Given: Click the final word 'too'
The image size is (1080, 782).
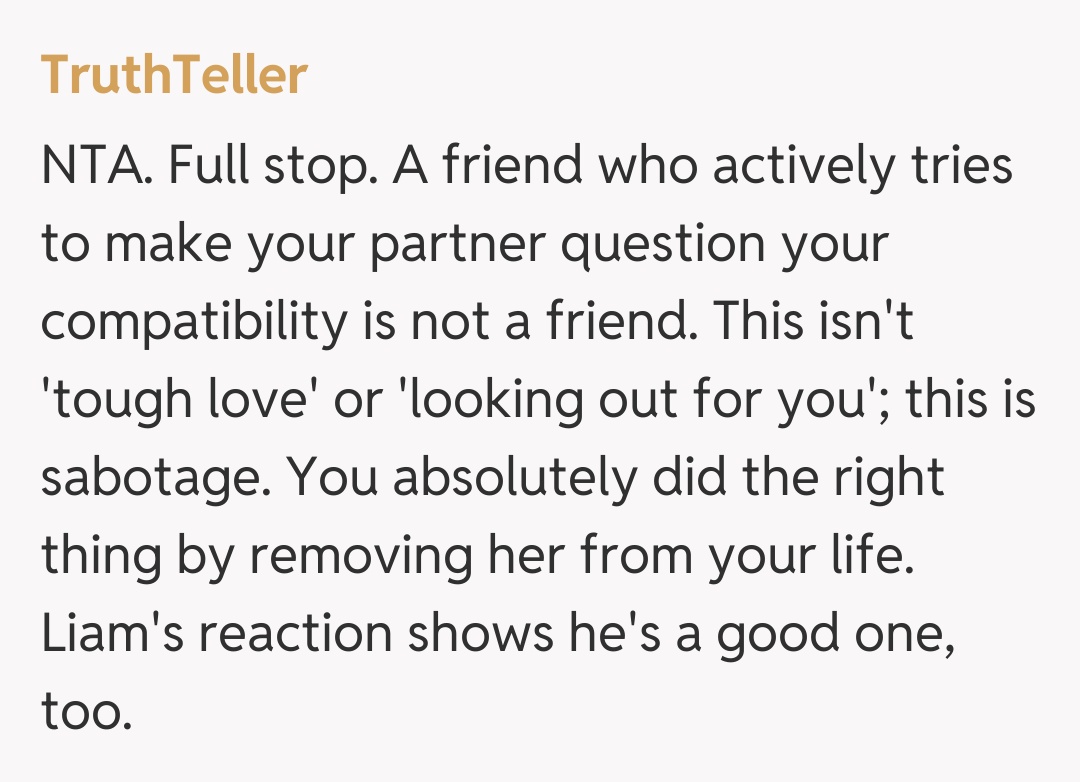Looking at the screenshot, I should click(x=85, y=712).
